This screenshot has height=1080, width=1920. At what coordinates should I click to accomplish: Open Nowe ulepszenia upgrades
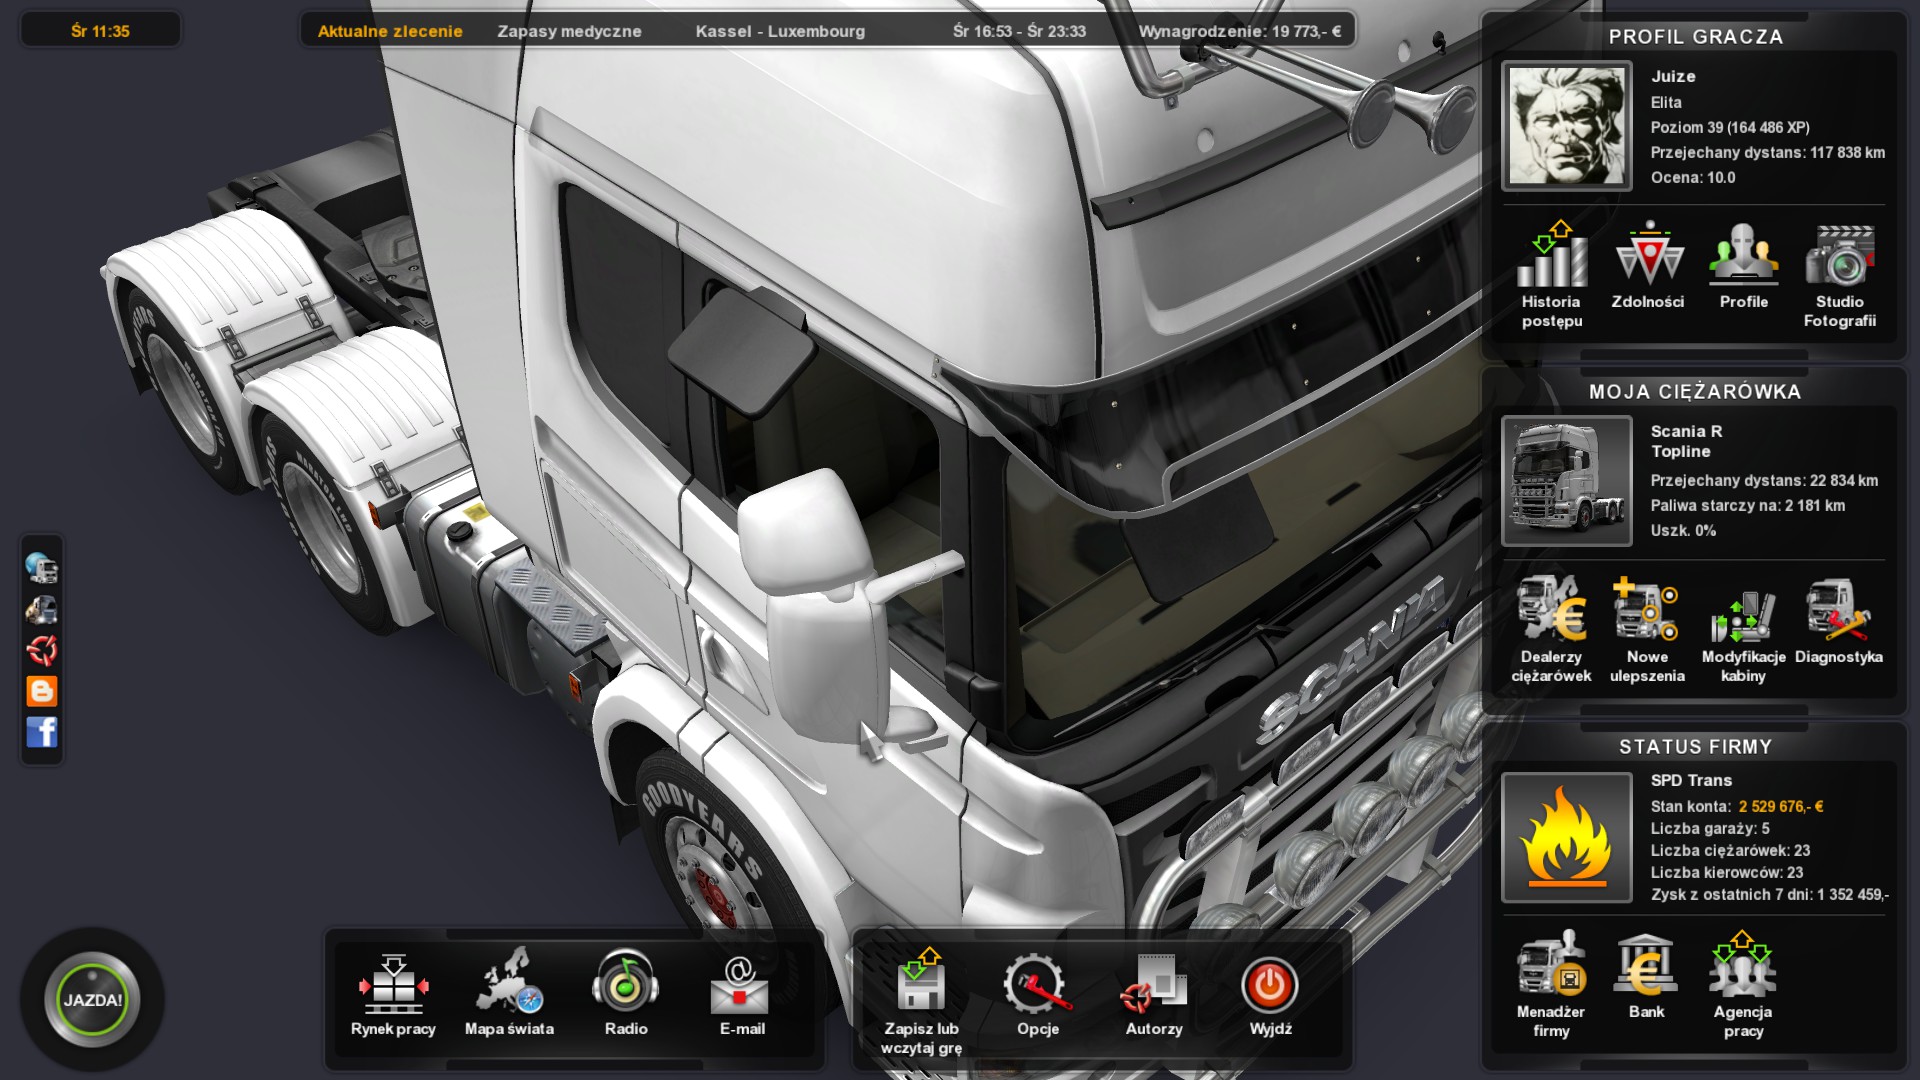[x=1647, y=610]
